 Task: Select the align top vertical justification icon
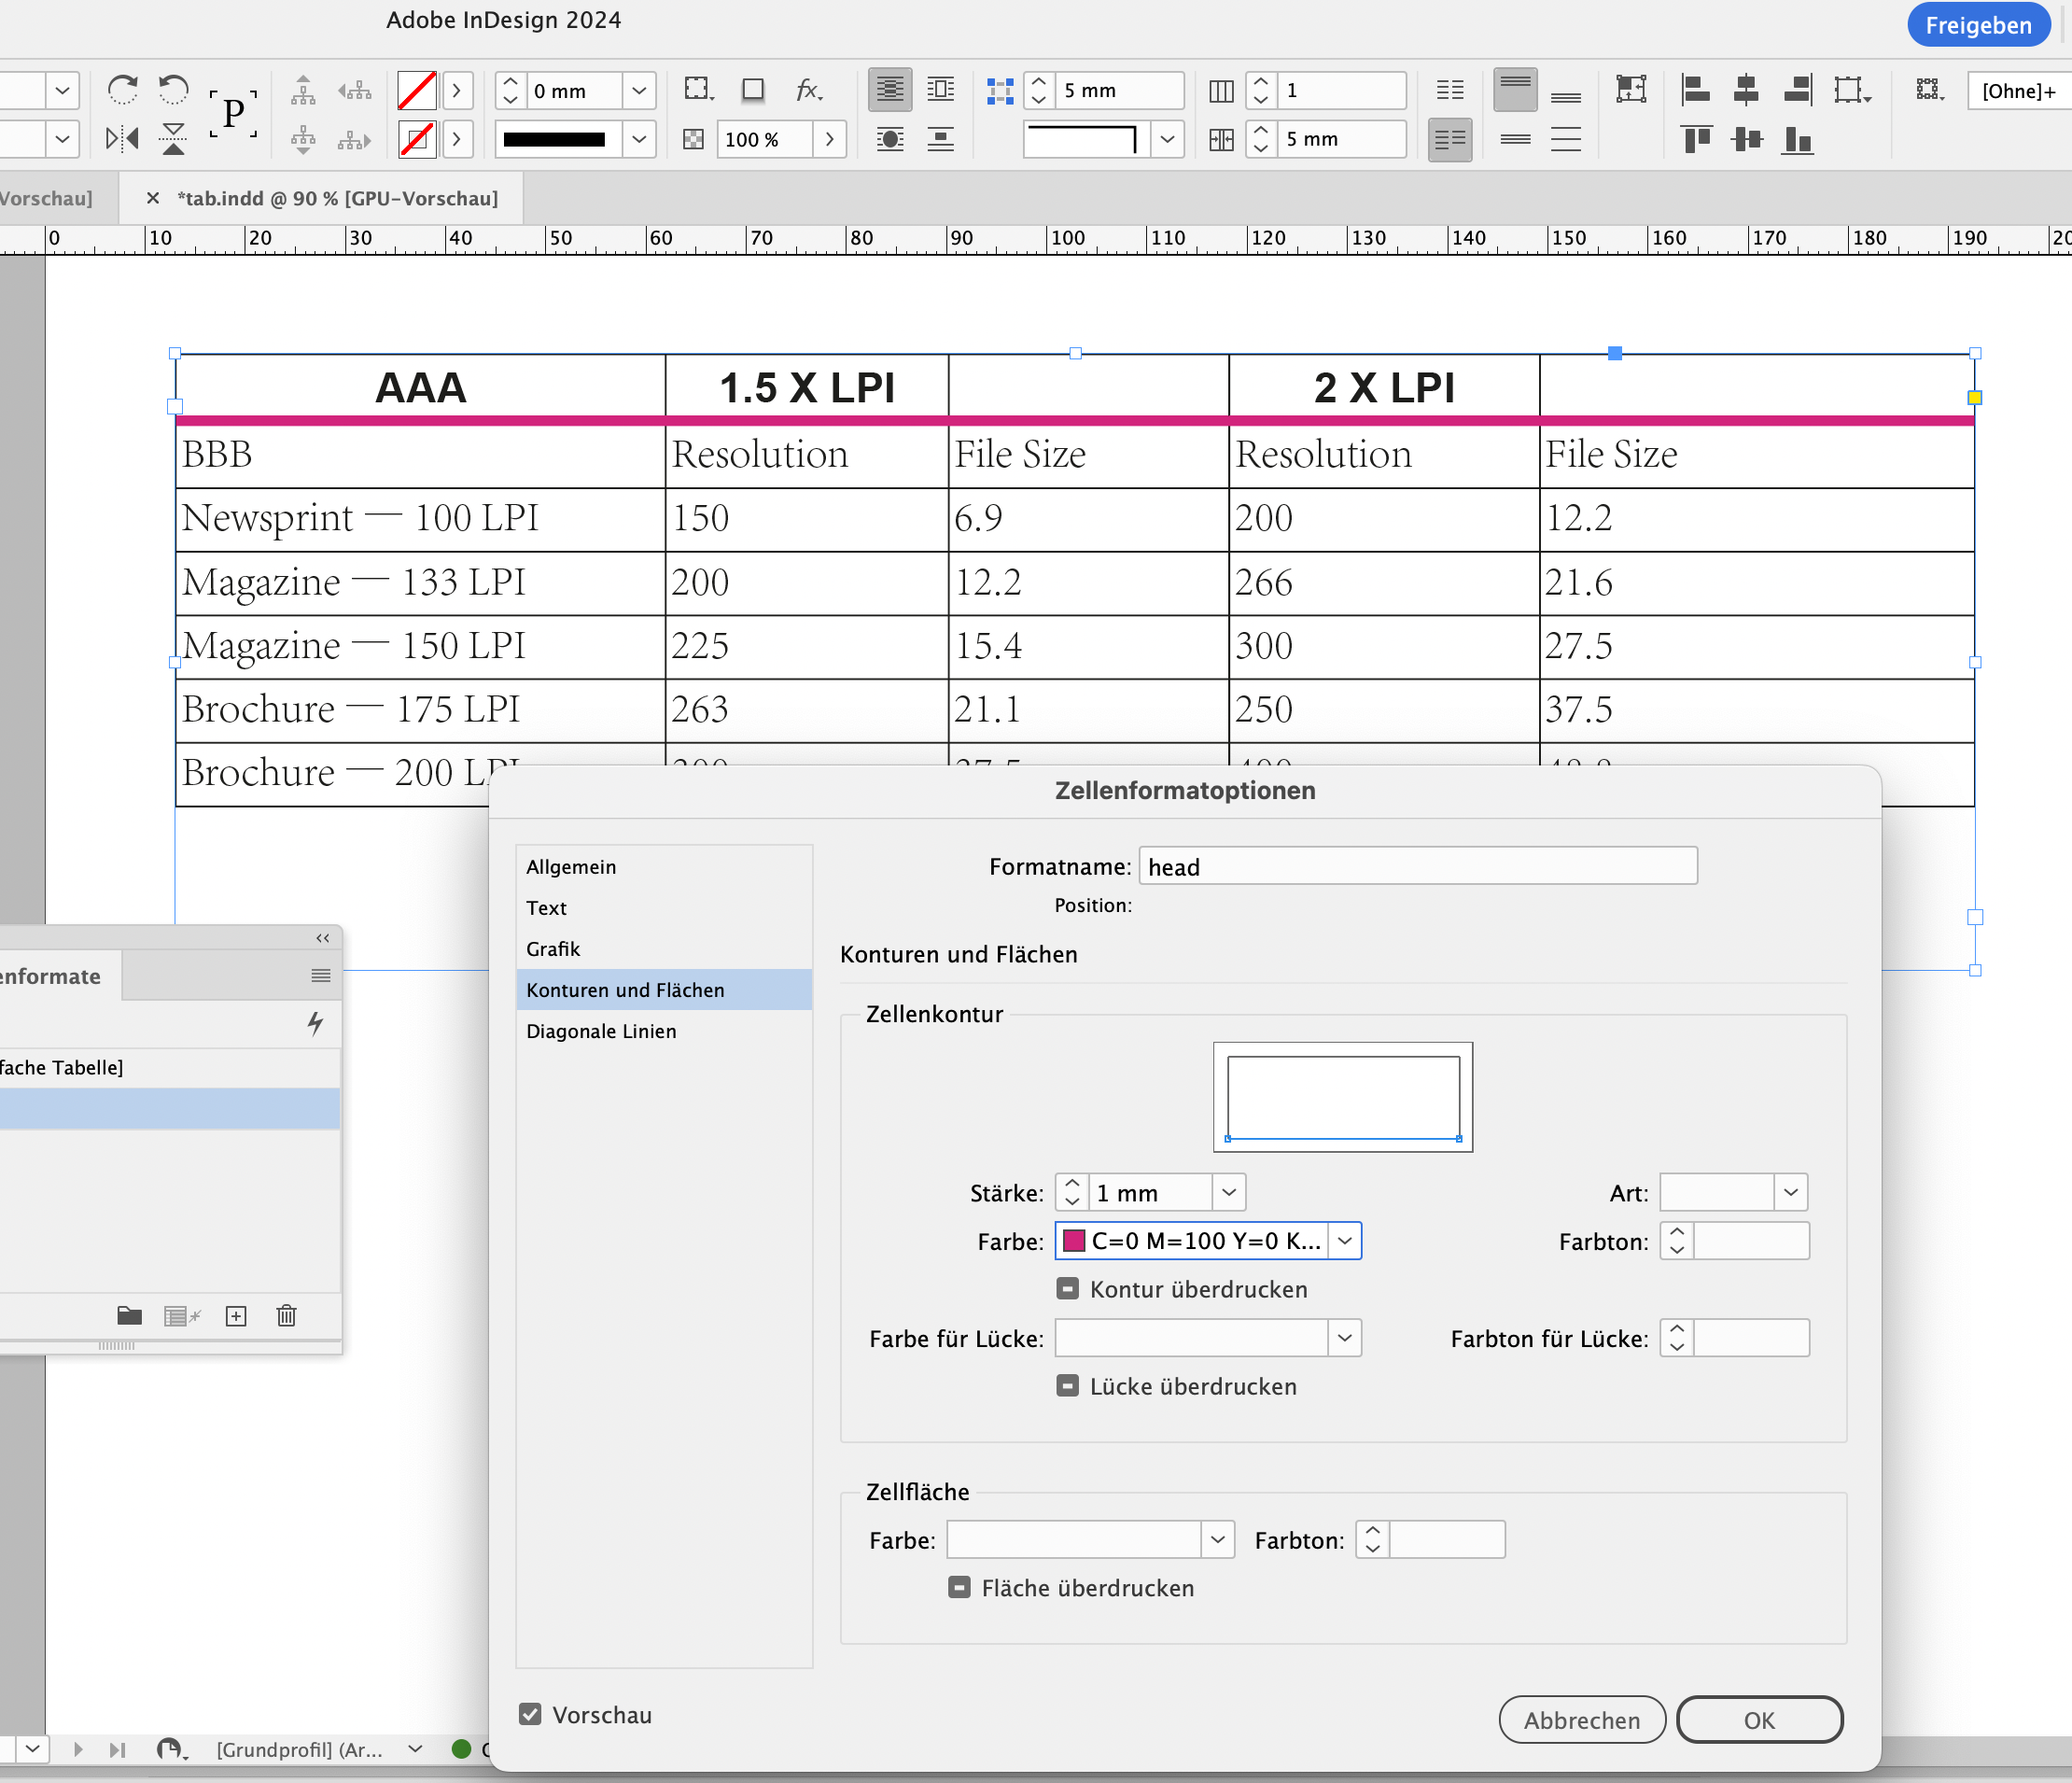point(1697,139)
